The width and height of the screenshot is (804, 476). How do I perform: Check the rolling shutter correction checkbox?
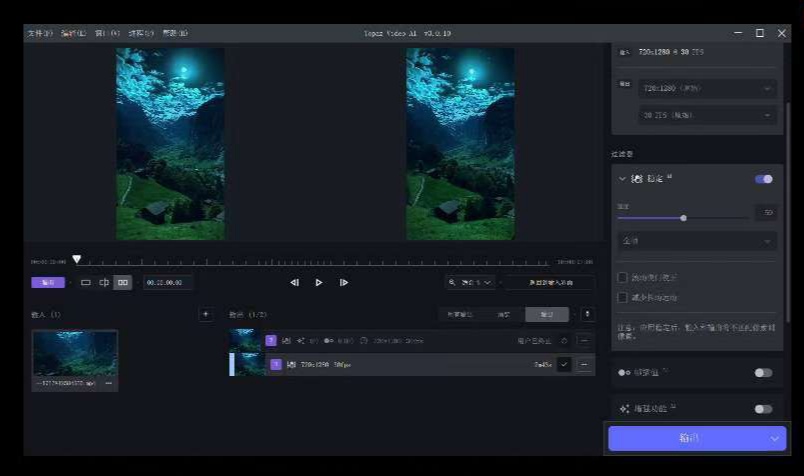[623, 277]
